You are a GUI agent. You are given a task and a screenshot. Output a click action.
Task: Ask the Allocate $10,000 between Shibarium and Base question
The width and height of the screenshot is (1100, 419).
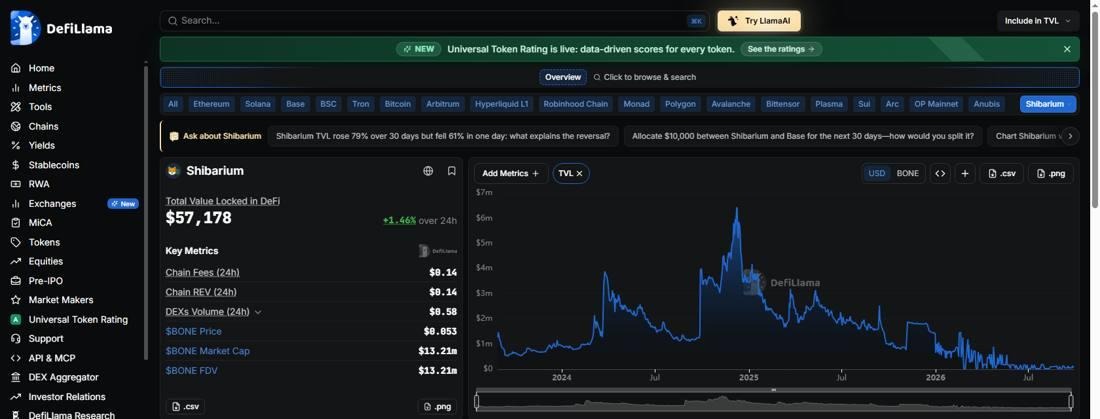(803, 136)
